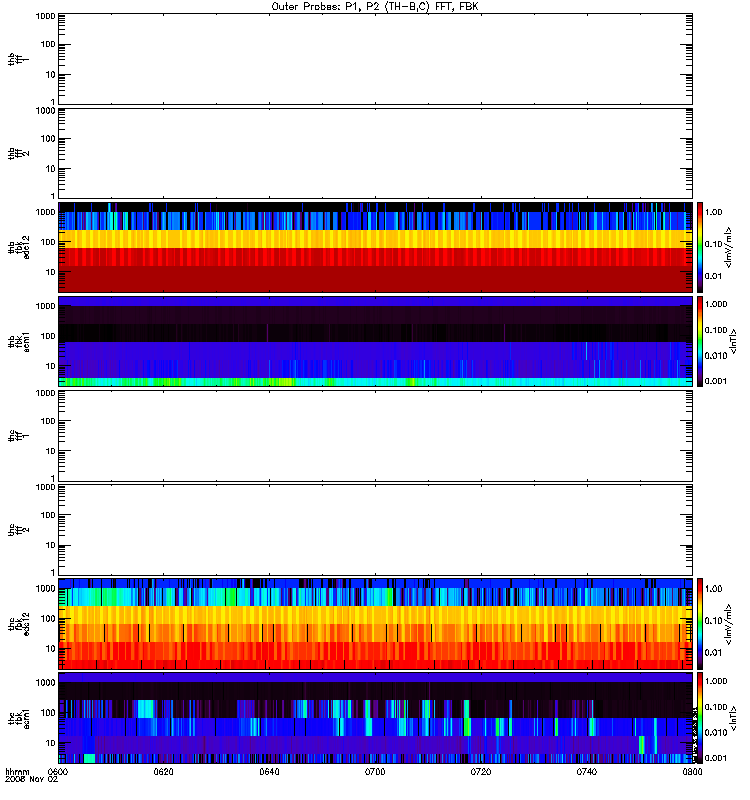750x800 pixels.
Task: Select the empty thb fff 2 panel
Action: pos(375,153)
